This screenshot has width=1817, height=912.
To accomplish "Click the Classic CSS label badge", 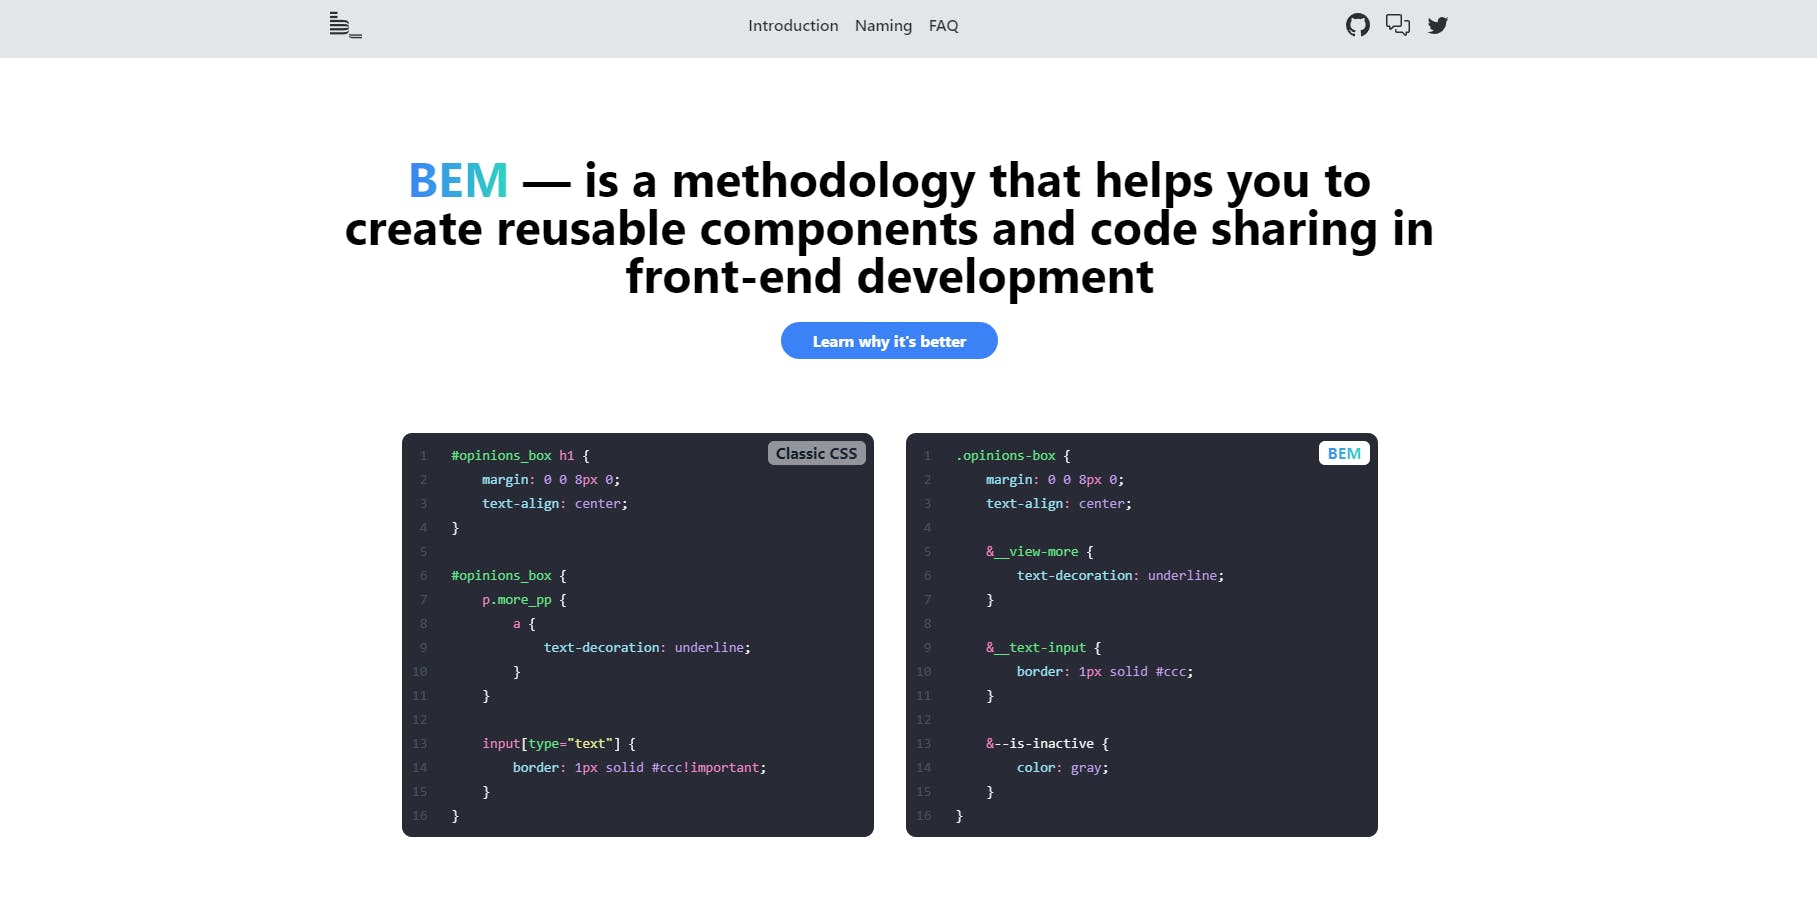I will [x=816, y=454].
